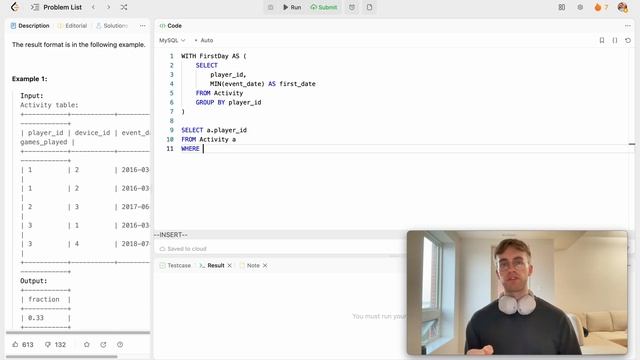The height and width of the screenshot is (360, 640).
Task: Reset code to default icon
Action: (628, 40)
